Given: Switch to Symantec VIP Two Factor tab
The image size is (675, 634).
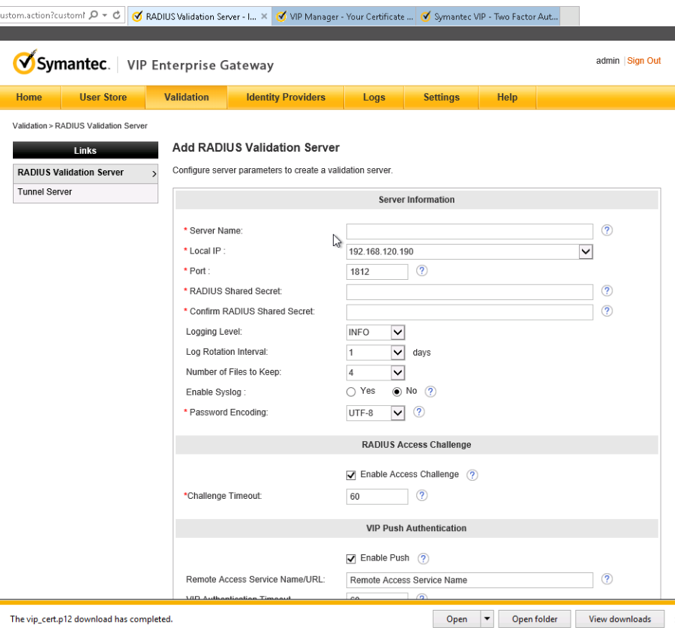Looking at the screenshot, I should 488,16.
